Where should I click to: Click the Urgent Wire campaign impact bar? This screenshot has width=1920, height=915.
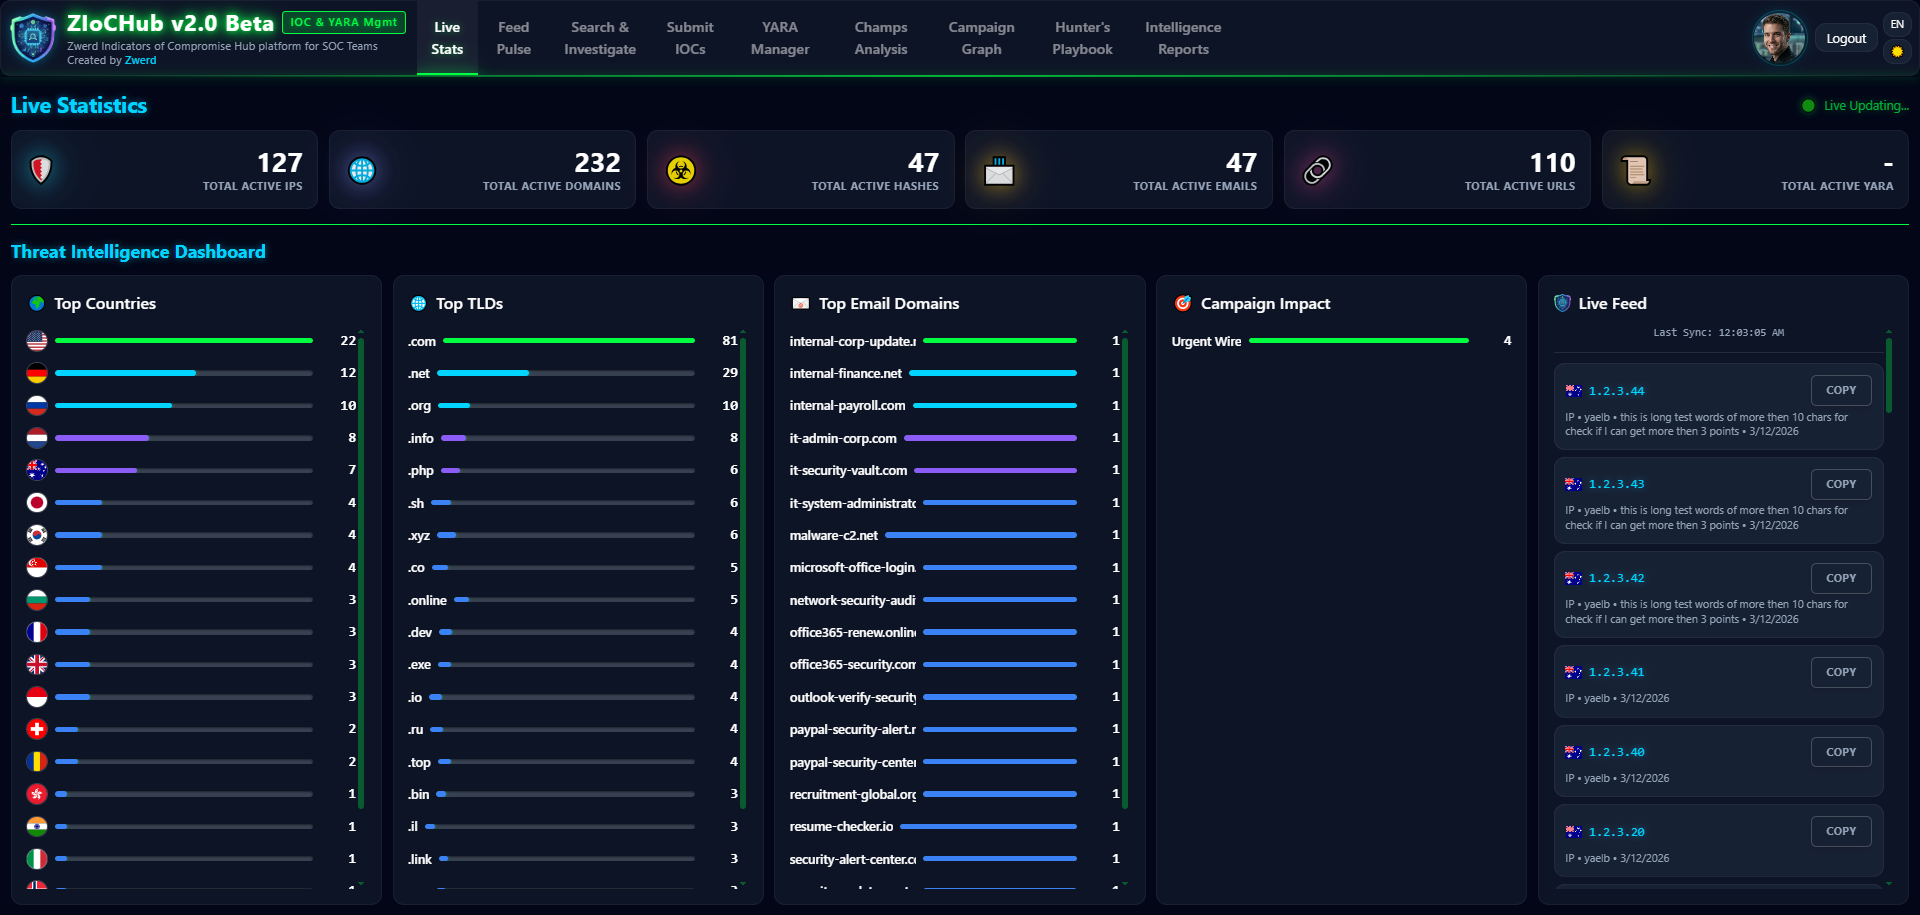pos(1358,341)
